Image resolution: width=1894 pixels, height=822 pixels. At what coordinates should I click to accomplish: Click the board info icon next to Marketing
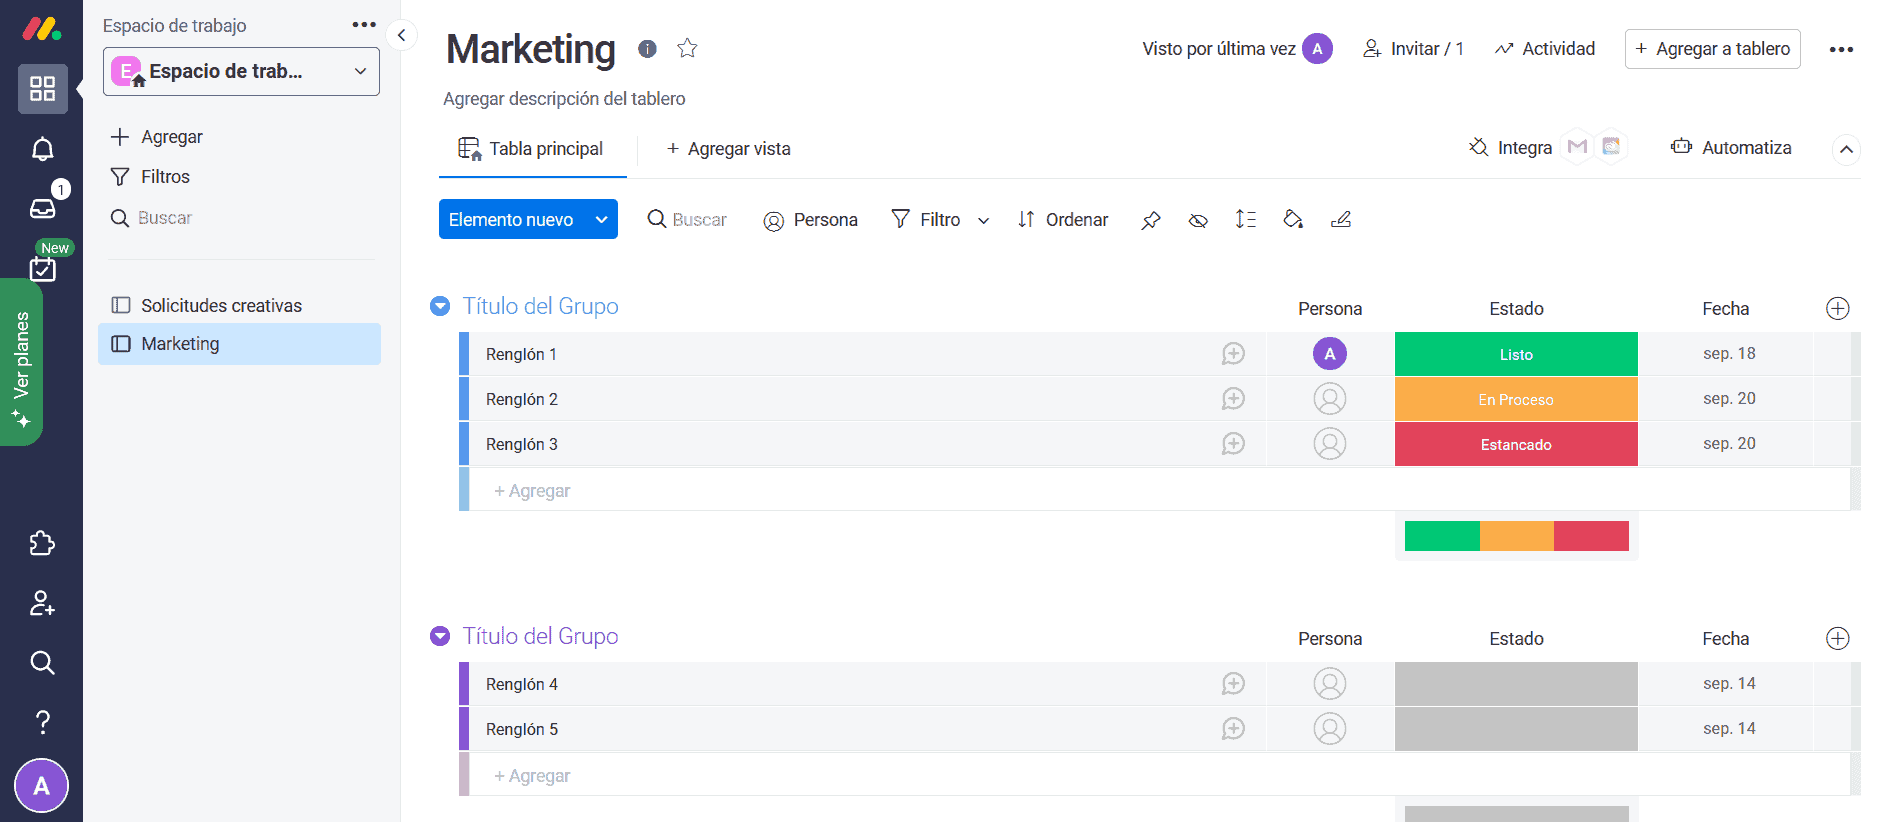coord(647,48)
